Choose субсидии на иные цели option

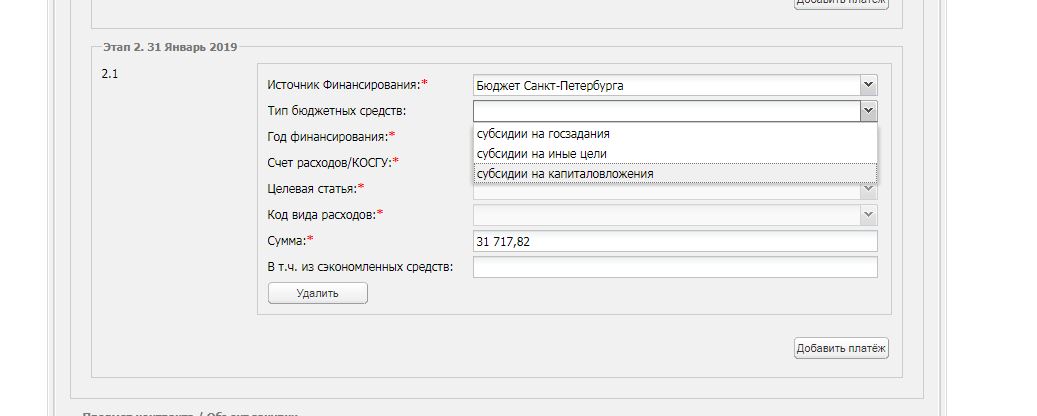coord(541,154)
